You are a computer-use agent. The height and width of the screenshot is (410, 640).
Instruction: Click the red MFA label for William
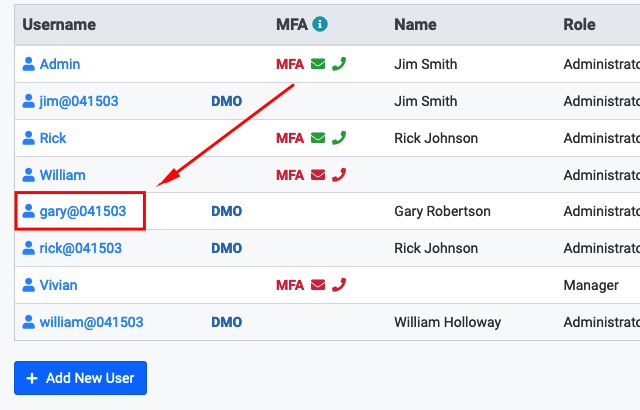290,175
